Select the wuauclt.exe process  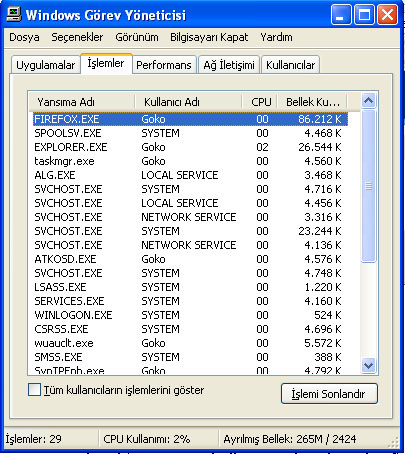click(190, 343)
